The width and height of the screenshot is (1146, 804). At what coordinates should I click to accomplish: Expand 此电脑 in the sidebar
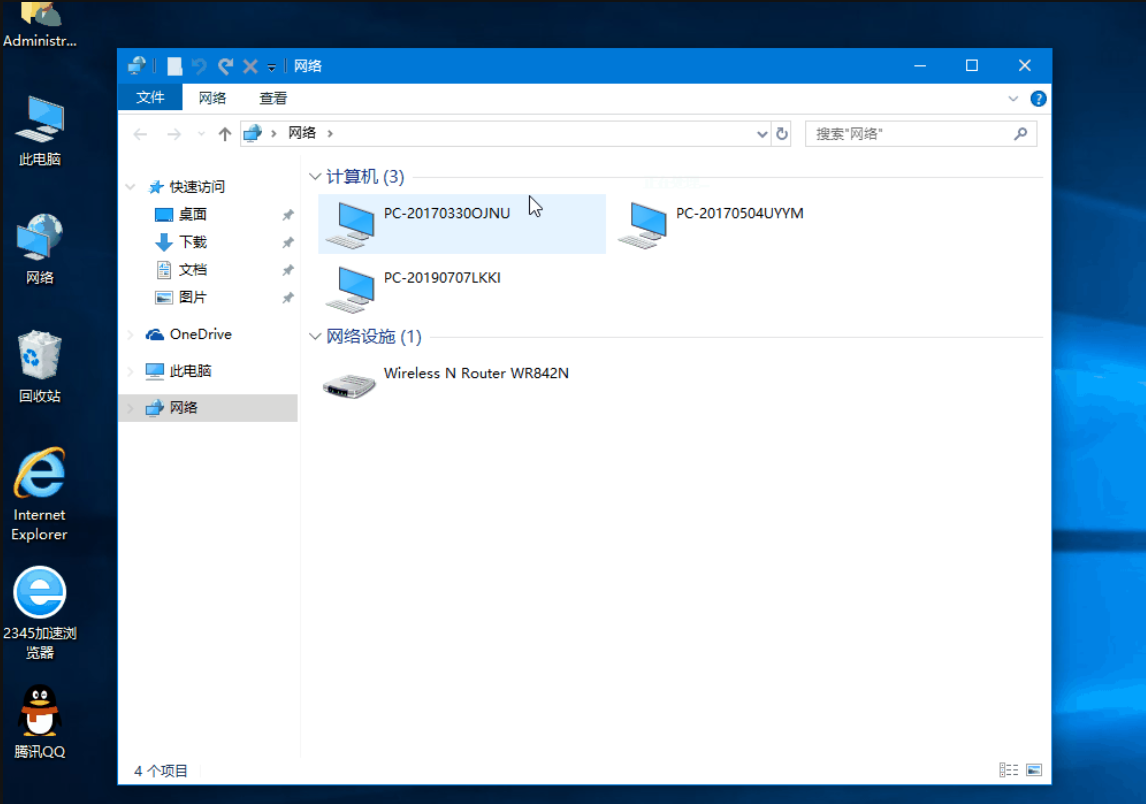tap(128, 370)
